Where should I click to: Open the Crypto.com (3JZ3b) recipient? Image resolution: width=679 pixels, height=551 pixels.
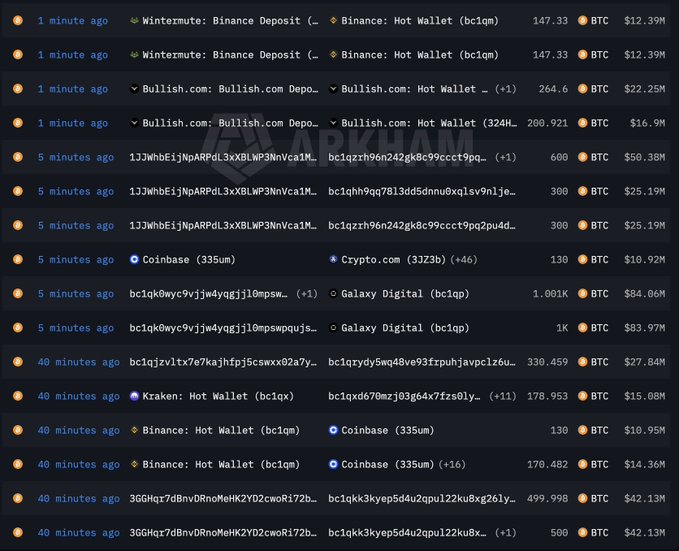(393, 259)
